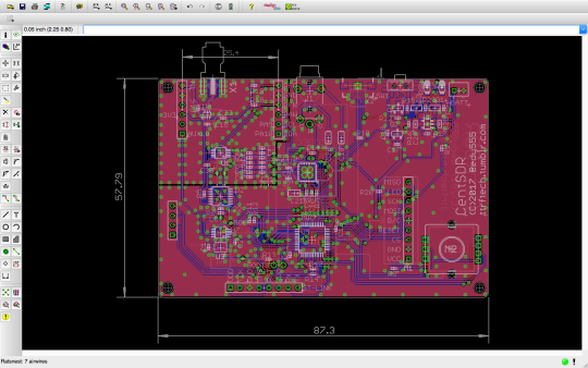Open the yellow Help question mark
Viewport: 588px width, 368px height.
pyautogui.click(x=251, y=6)
